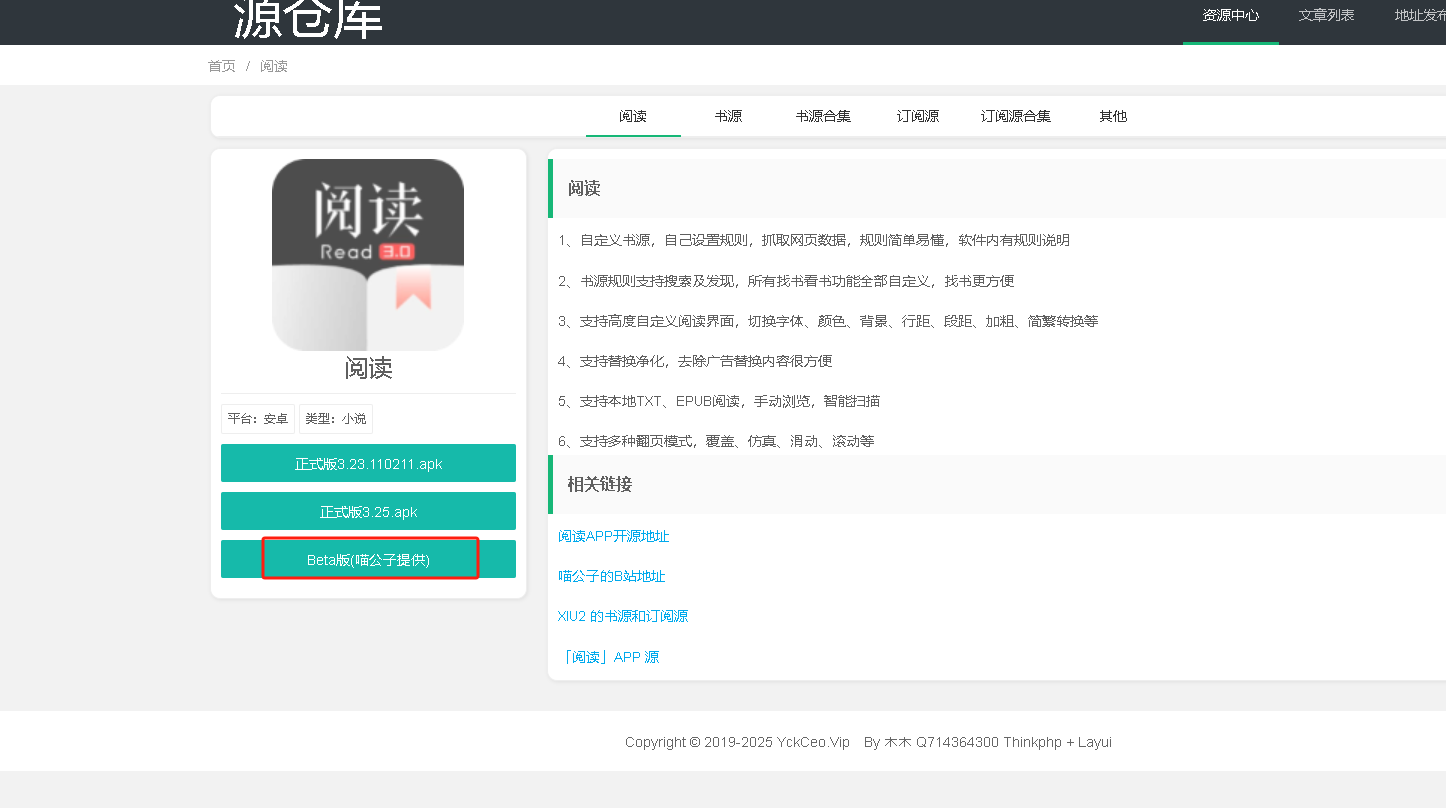Click the Beta版(喵公子提供) button
This screenshot has width=1446, height=808.
click(x=368, y=559)
